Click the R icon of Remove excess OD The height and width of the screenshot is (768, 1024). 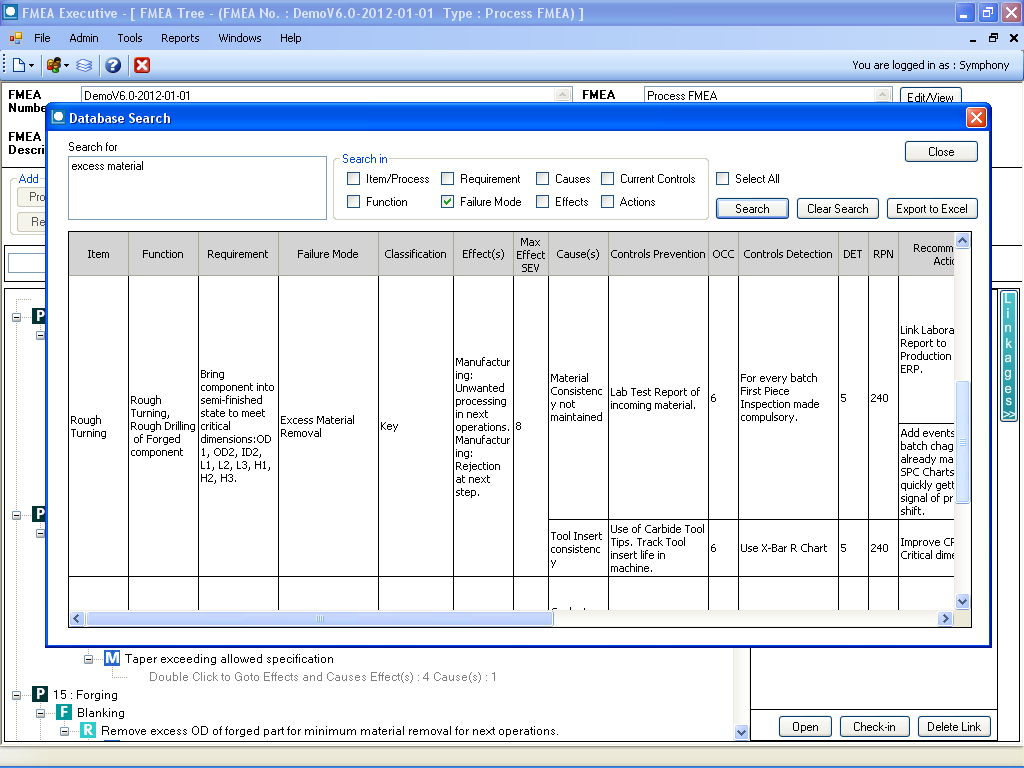click(x=88, y=730)
